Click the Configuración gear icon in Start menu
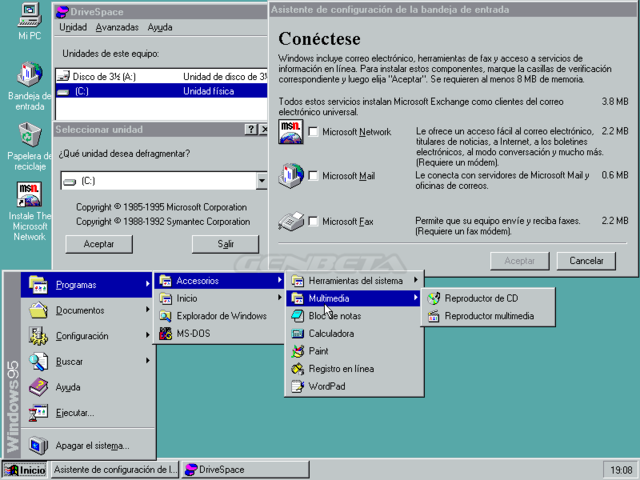 [38, 336]
